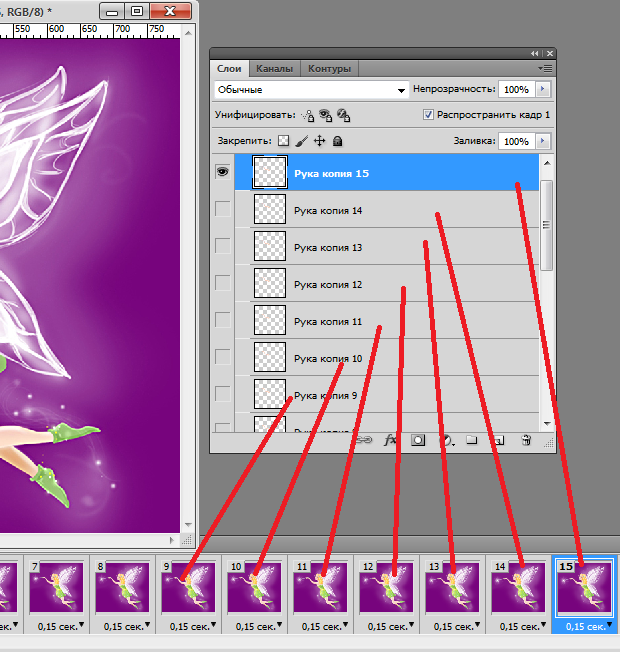Switch to the Каналы tab

tap(274, 69)
